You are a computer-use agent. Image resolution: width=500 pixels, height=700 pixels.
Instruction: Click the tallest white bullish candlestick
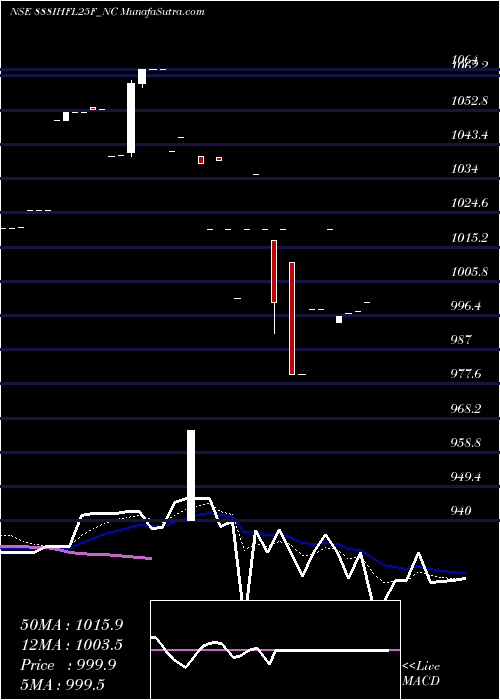click(x=131, y=118)
